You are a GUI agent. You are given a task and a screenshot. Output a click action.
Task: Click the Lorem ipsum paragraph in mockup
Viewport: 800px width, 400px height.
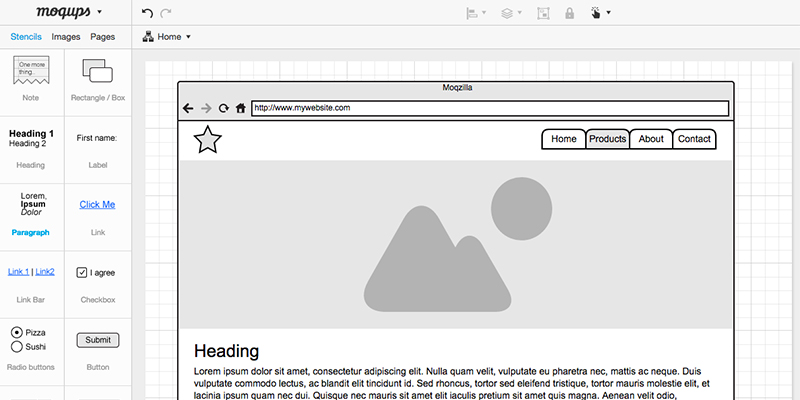coord(452,383)
